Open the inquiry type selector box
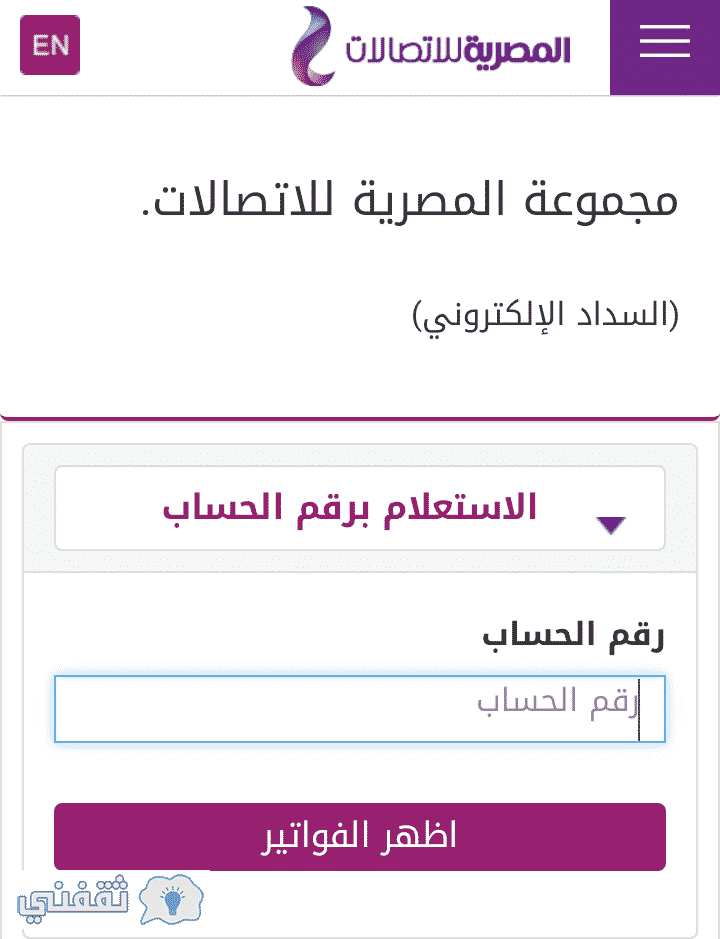 360,508
